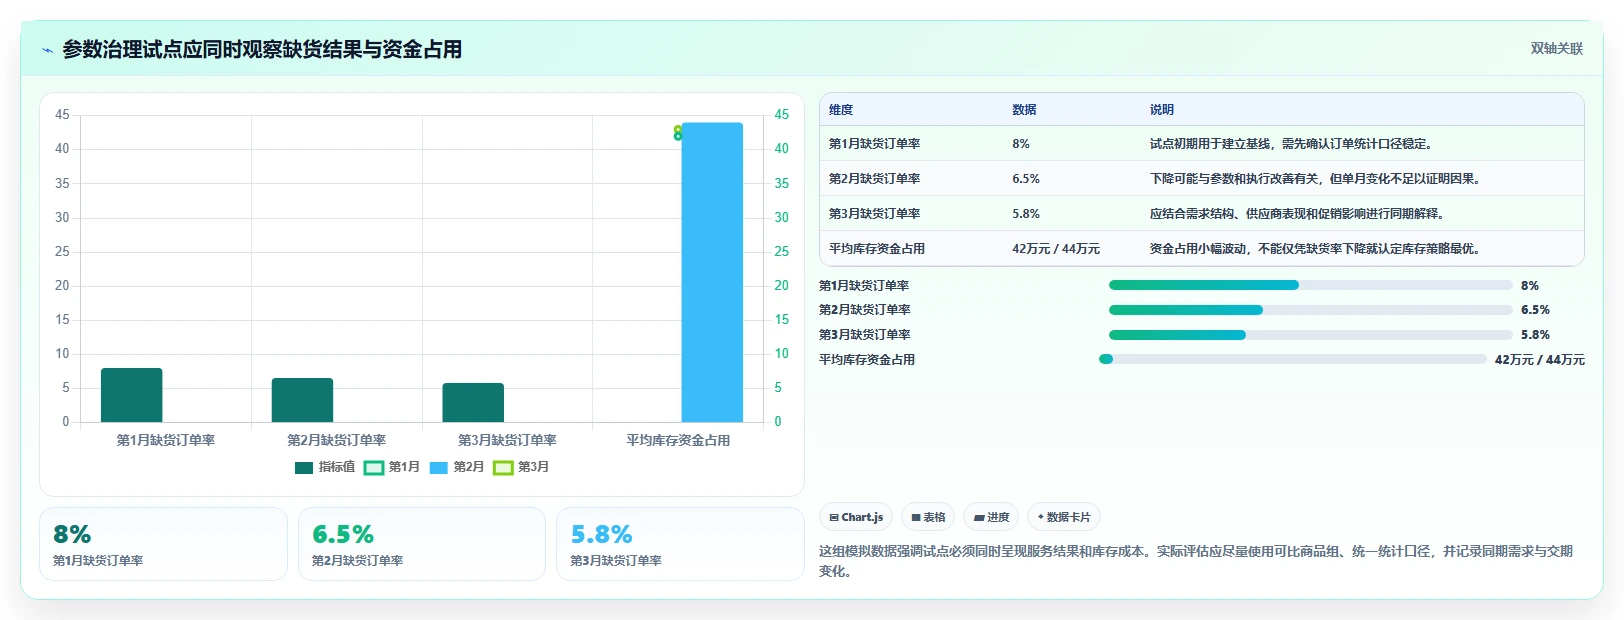Screen dimensions: 1624x620
Task: Toggle the 指标值 legend item
Action: click(x=325, y=467)
